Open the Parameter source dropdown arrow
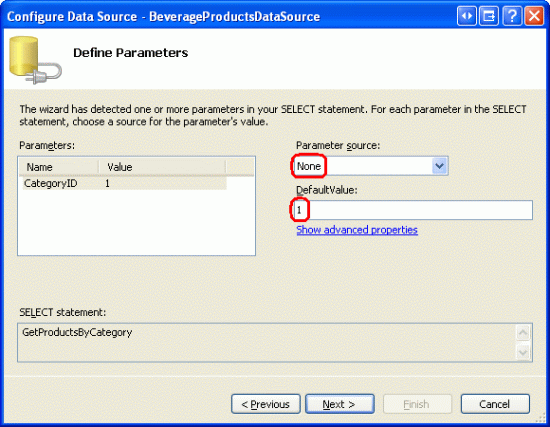The width and height of the screenshot is (550, 427). (440, 166)
